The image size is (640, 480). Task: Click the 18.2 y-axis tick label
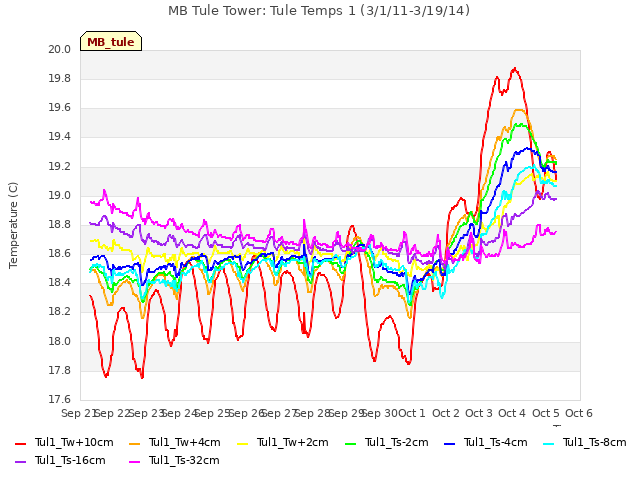[x=60, y=312]
